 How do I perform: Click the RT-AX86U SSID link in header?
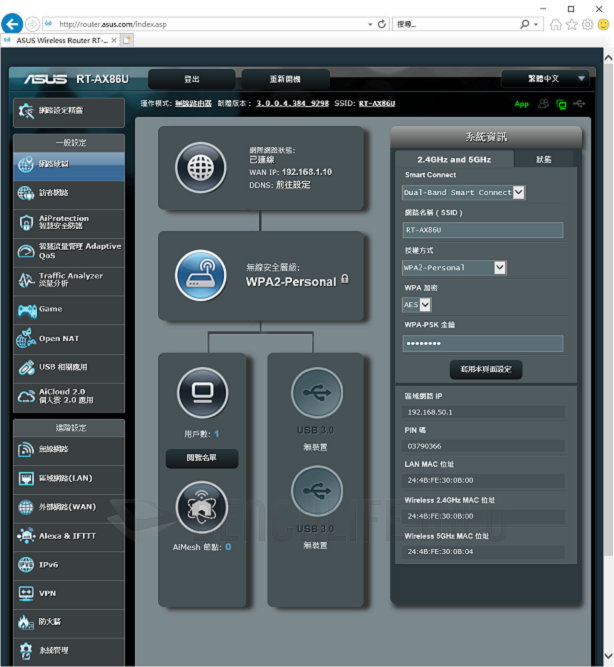pos(377,103)
